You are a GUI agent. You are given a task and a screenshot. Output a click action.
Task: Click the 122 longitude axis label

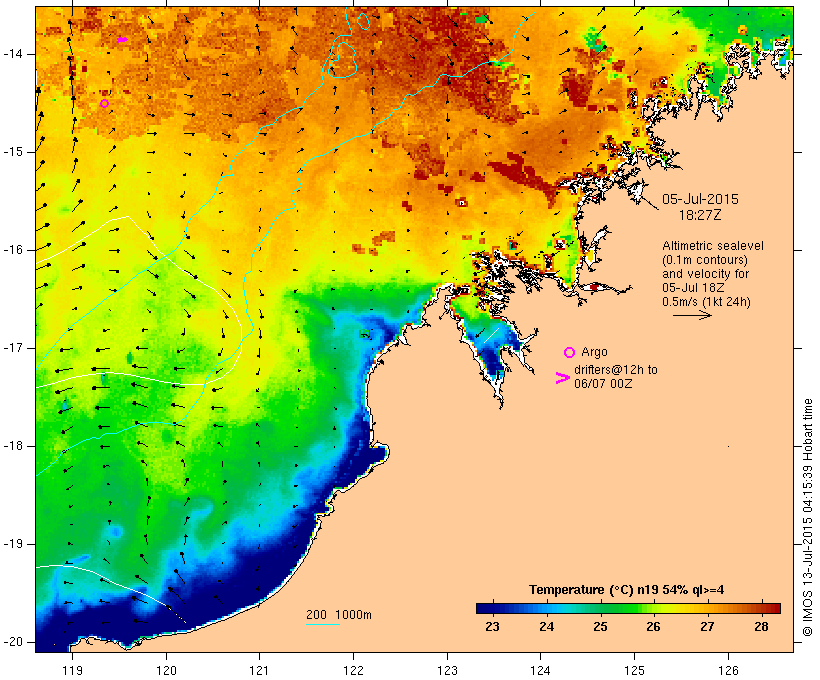tap(354, 671)
